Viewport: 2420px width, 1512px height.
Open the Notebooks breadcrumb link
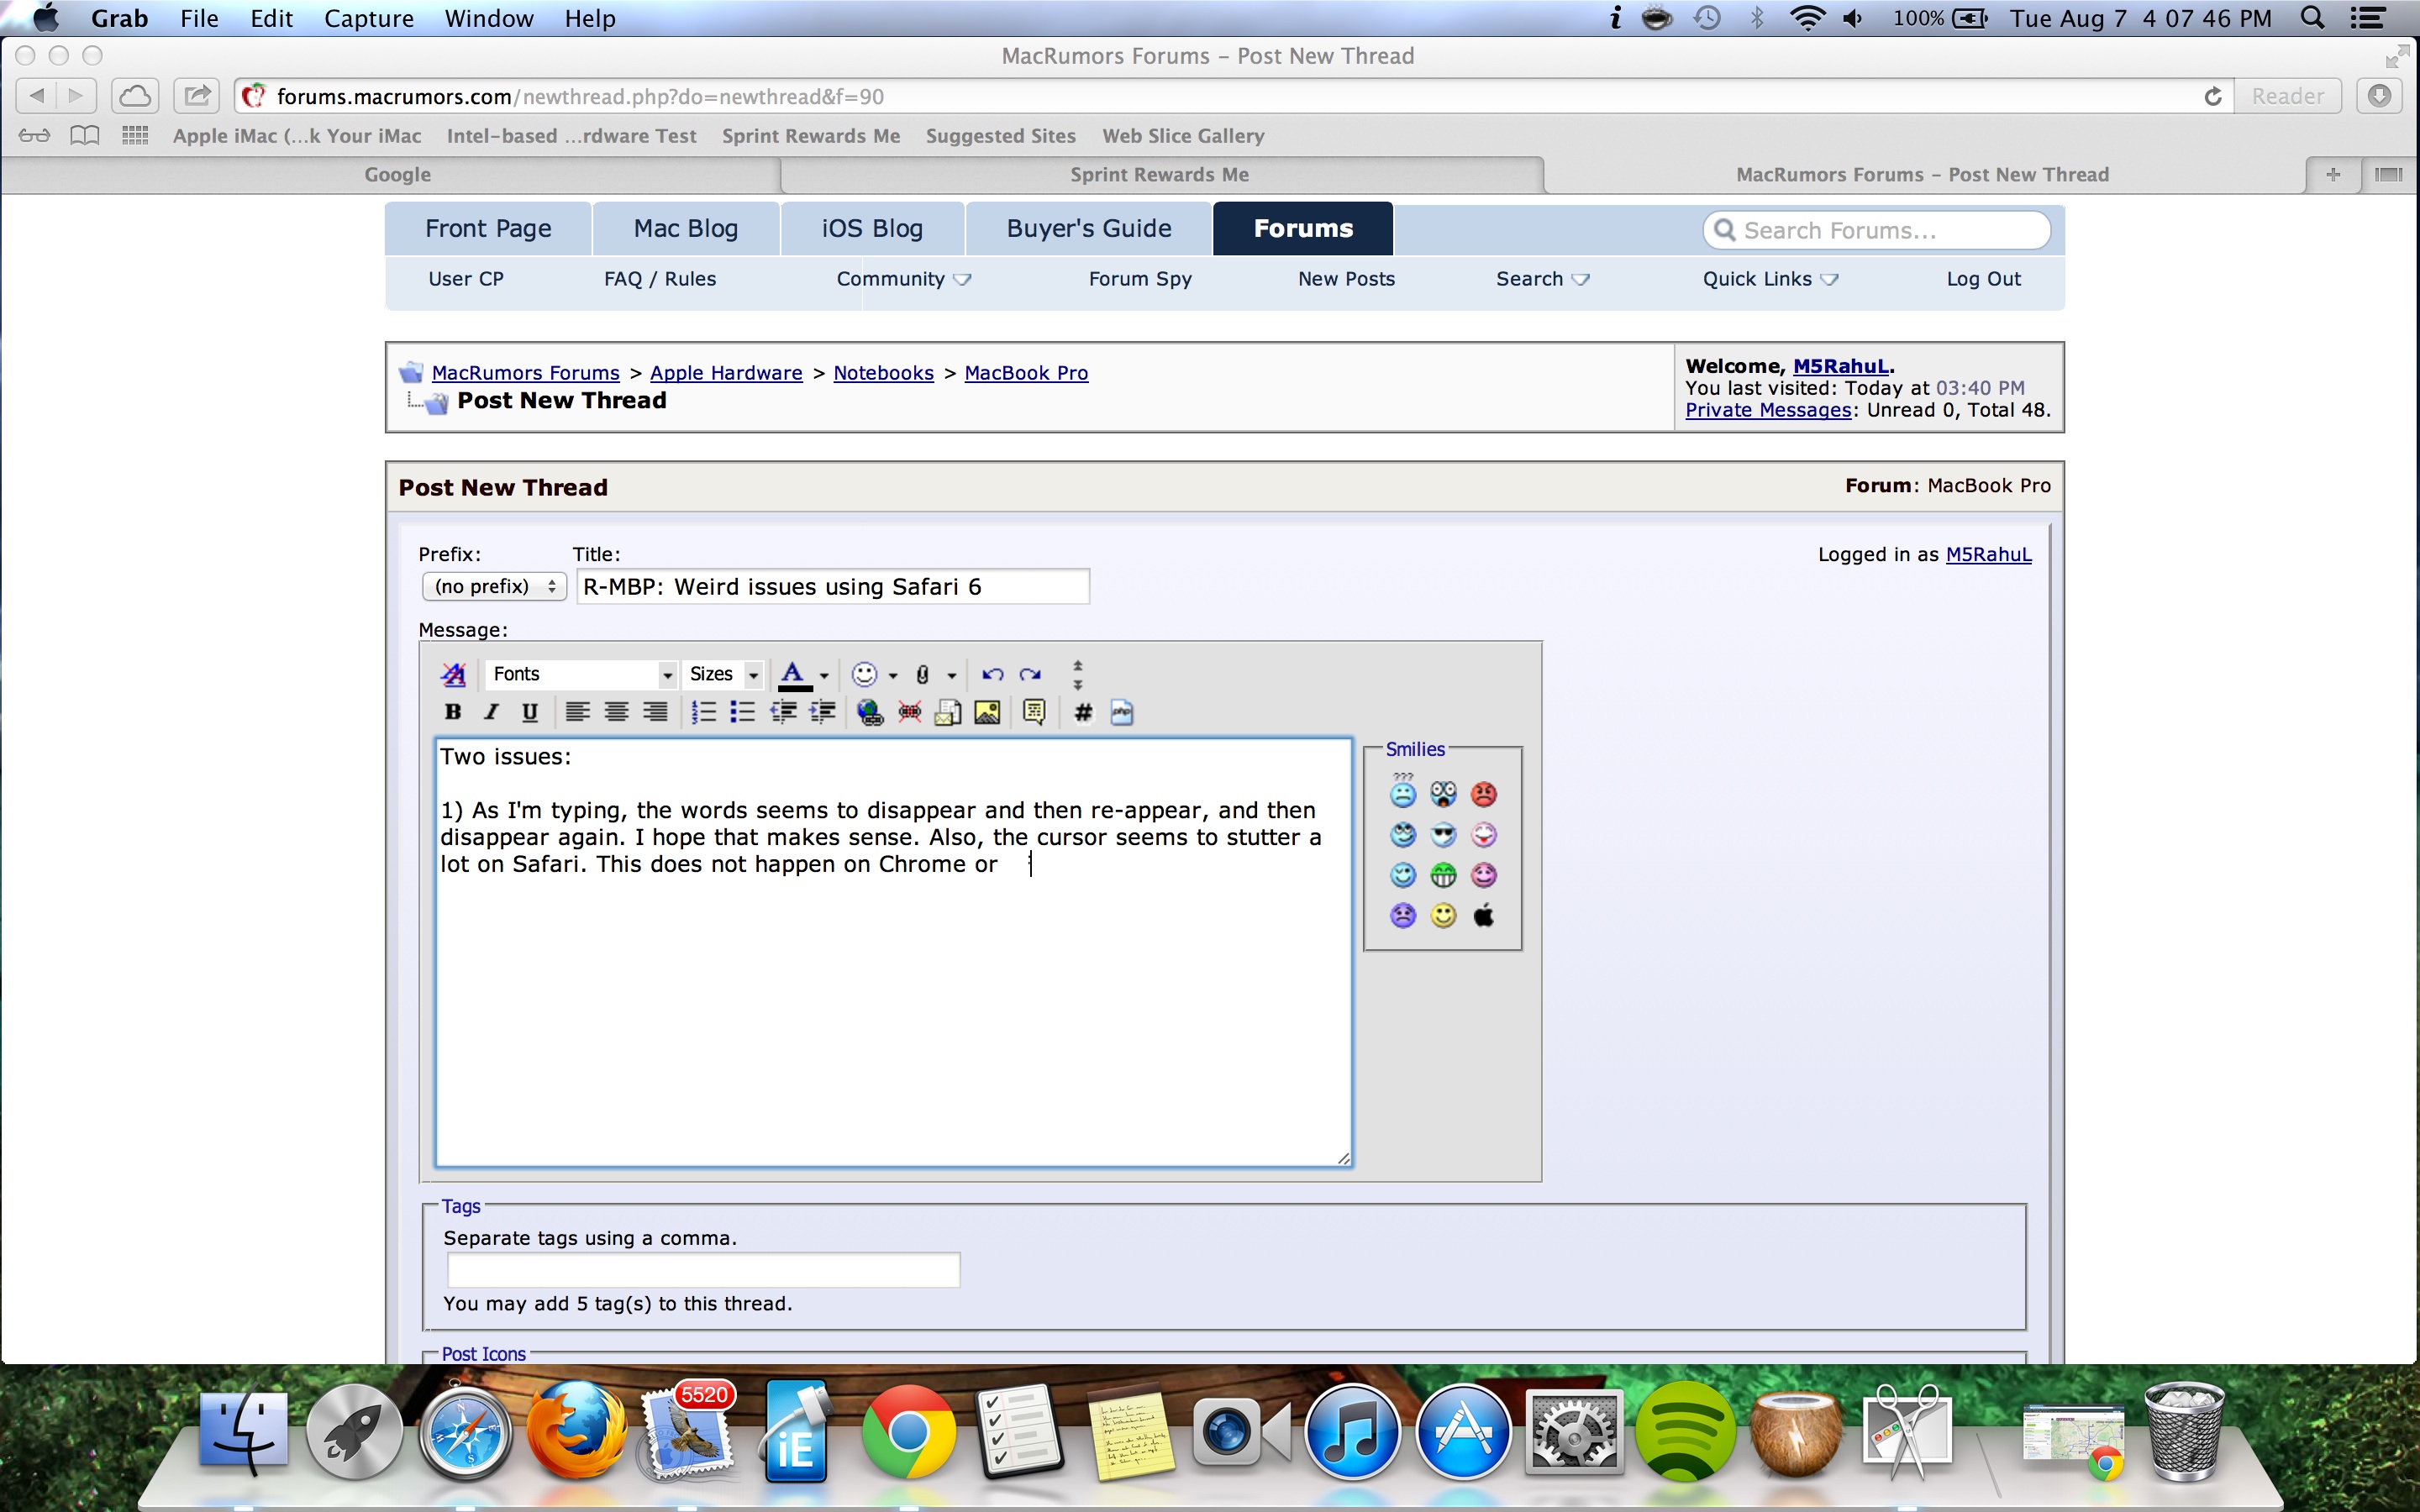click(x=883, y=373)
